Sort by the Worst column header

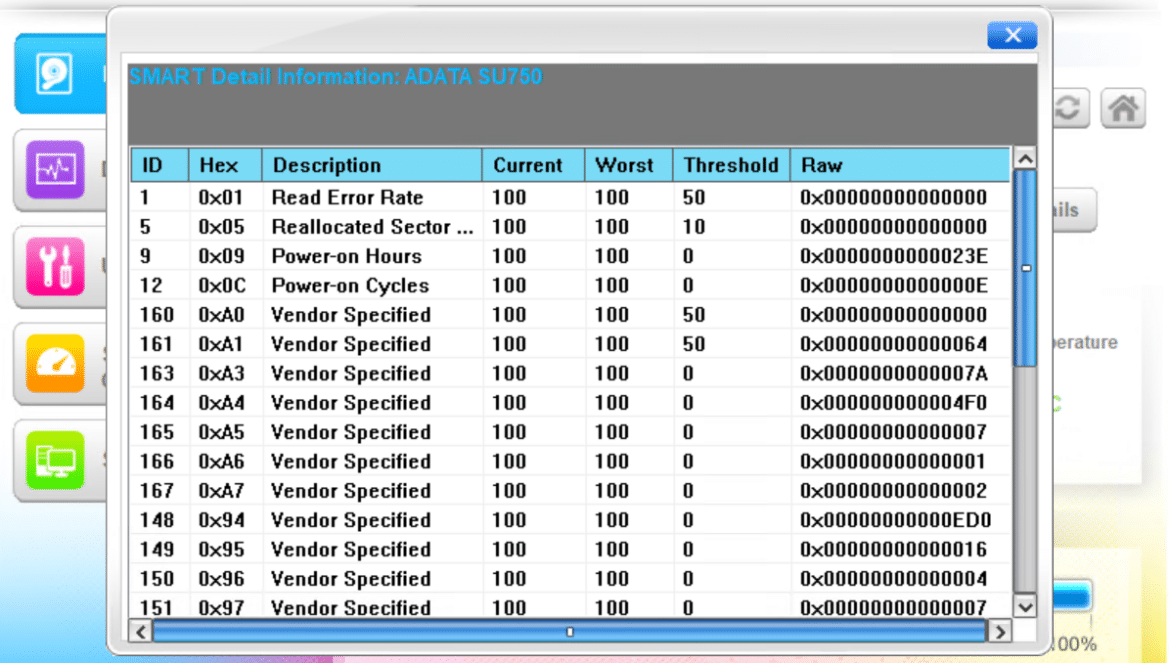pyautogui.click(x=629, y=165)
